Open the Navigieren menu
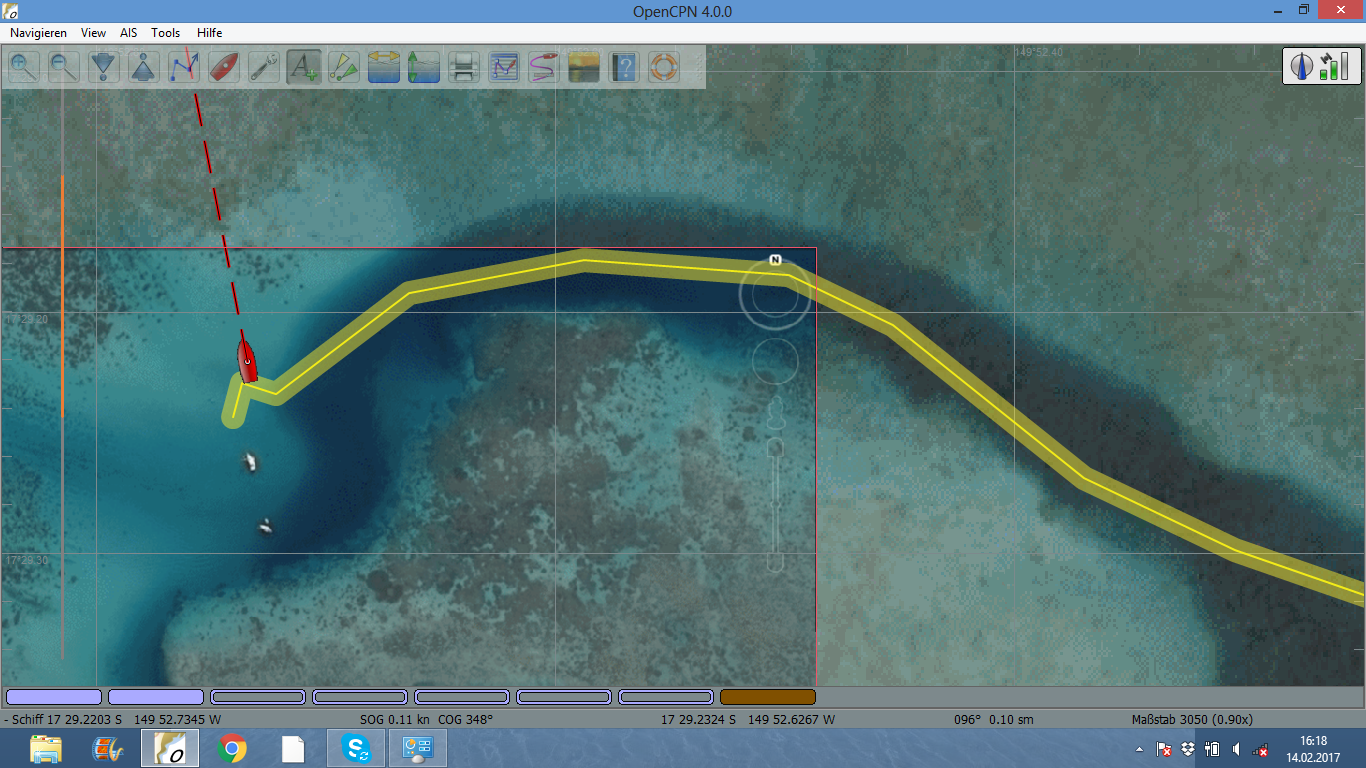The width and height of the screenshot is (1366, 768). tap(38, 32)
